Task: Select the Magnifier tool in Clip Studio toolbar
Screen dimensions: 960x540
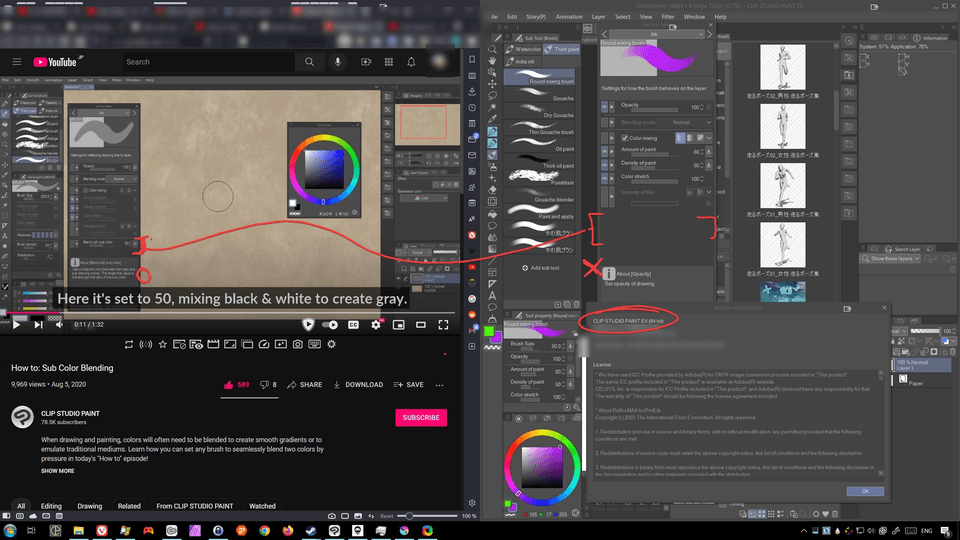Action: [492, 49]
